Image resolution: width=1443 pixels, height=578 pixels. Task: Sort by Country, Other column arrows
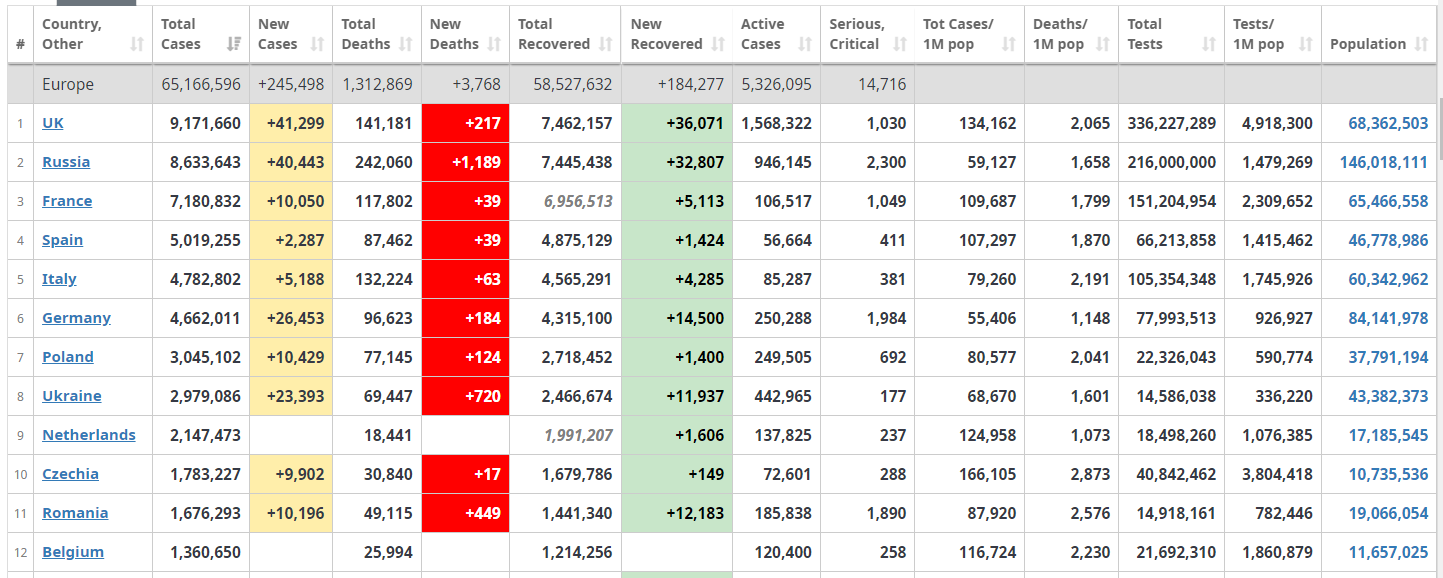(x=137, y=44)
